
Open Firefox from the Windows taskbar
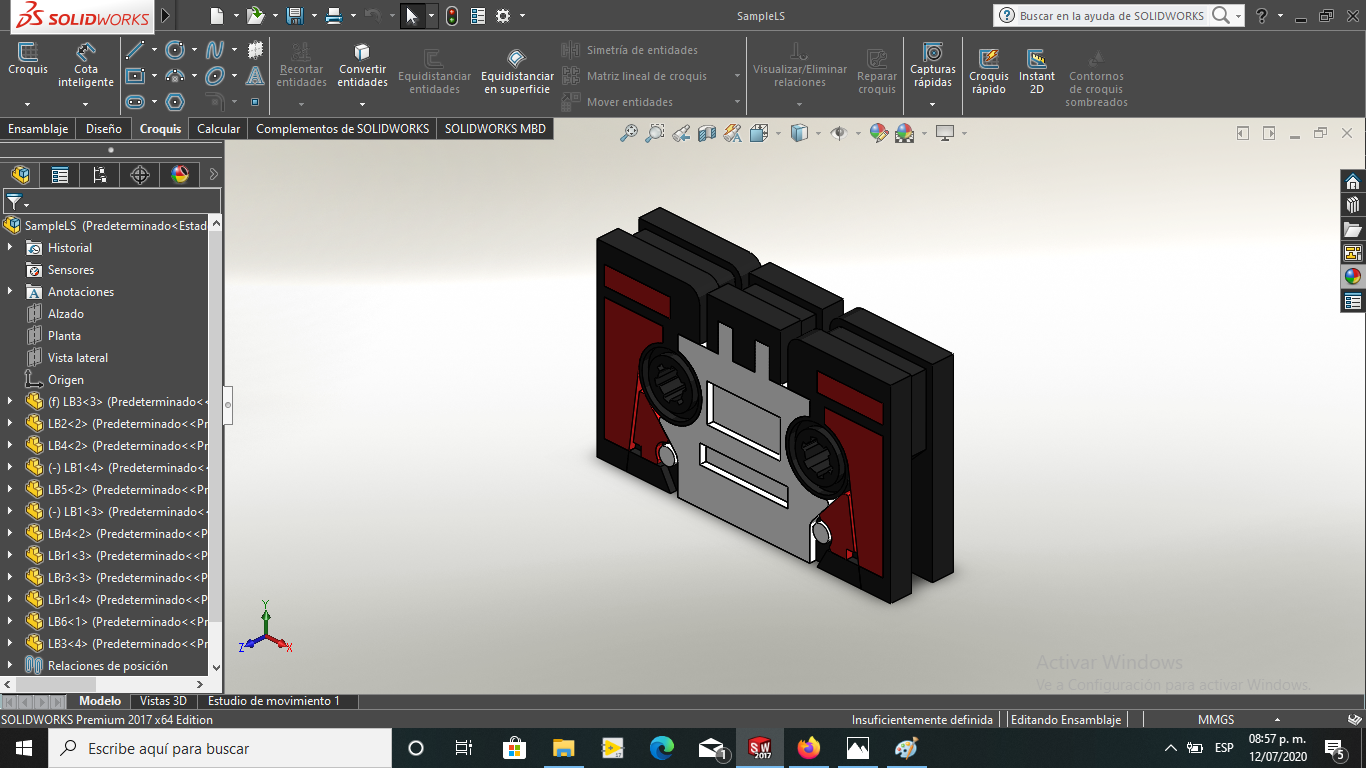tap(808, 748)
